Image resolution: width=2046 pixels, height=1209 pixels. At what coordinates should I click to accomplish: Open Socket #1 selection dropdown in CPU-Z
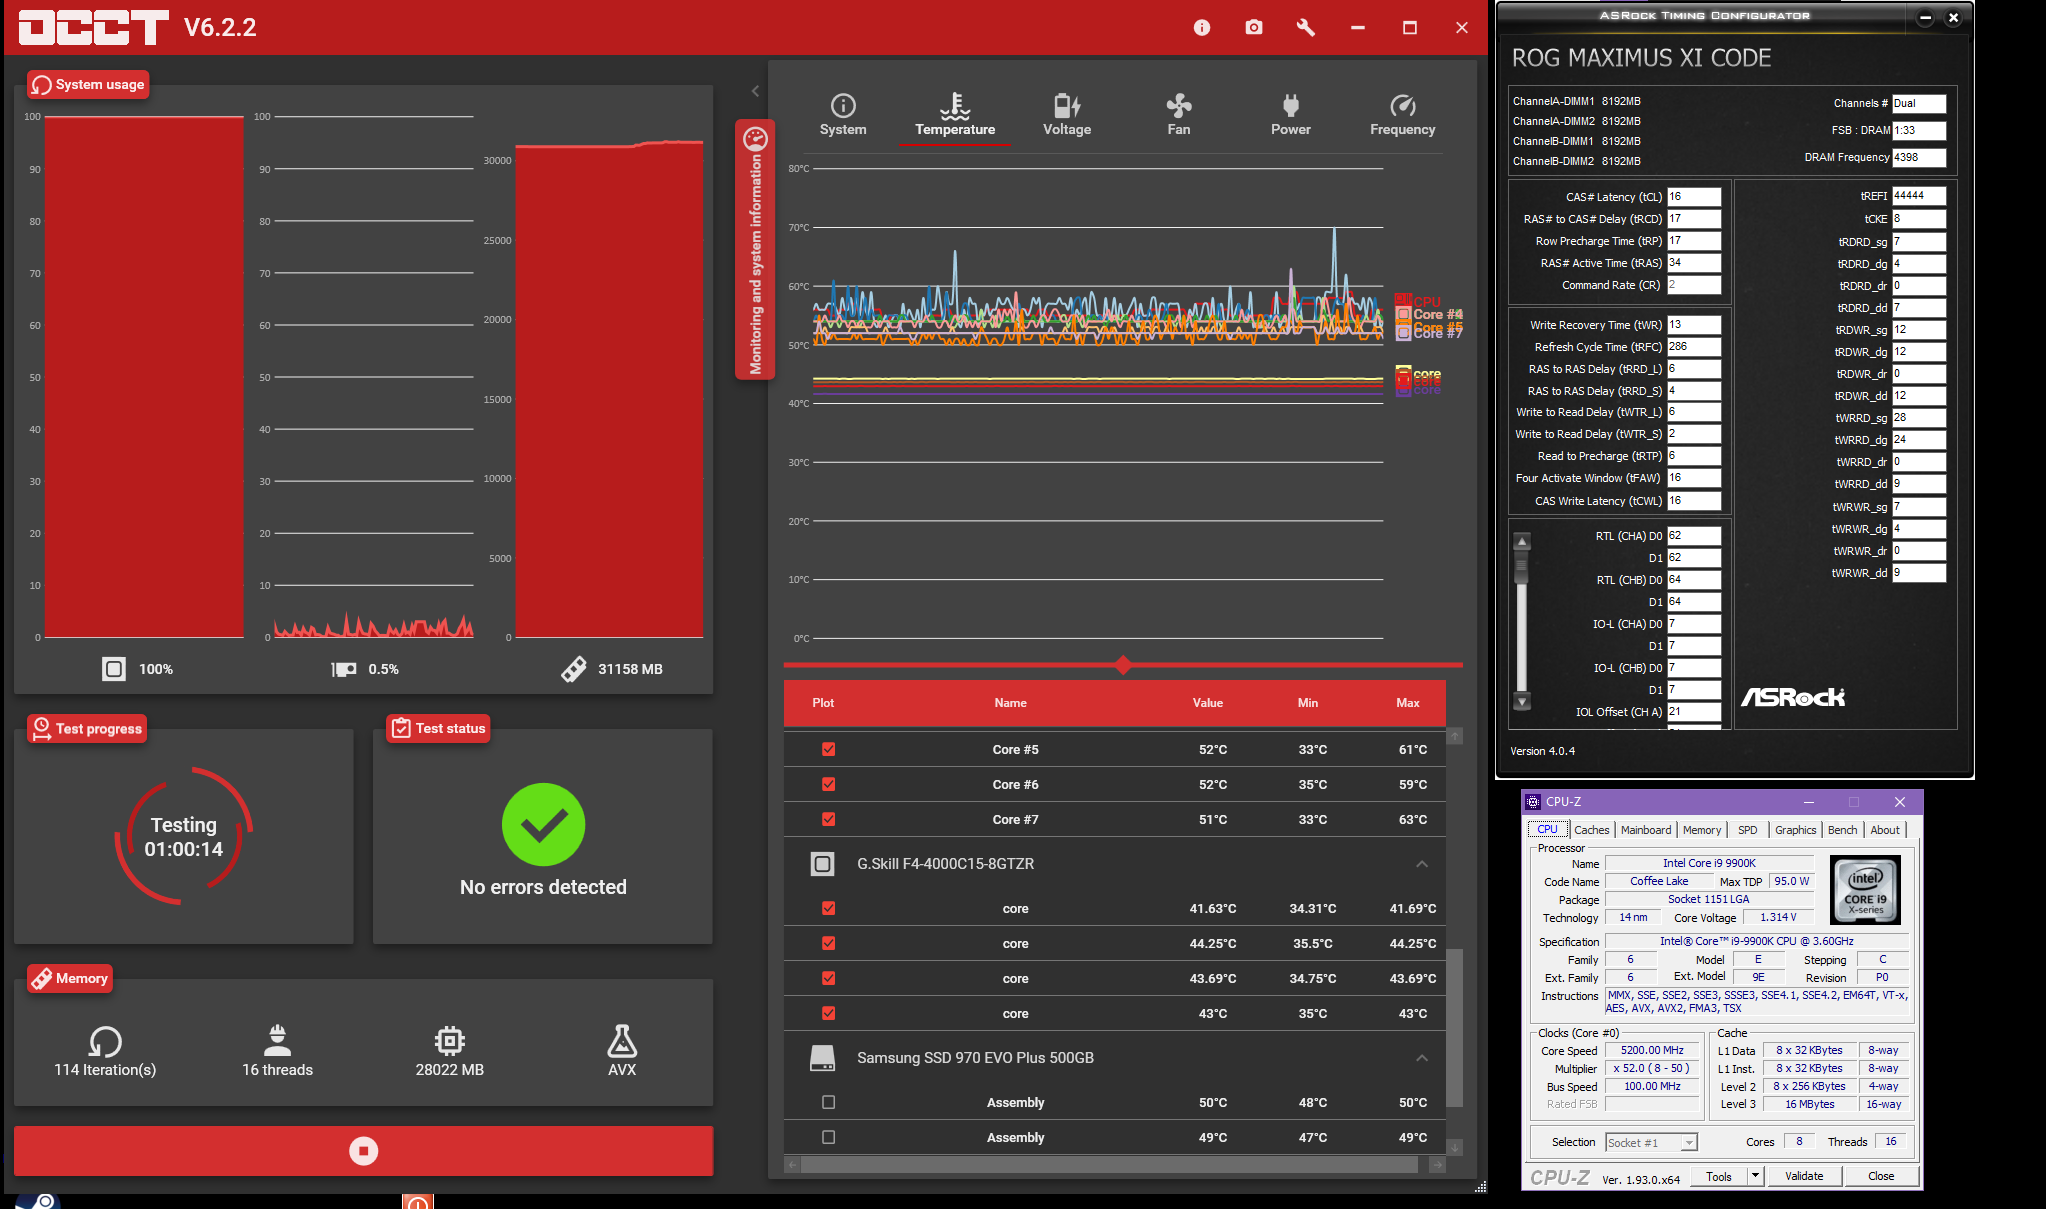[1652, 1142]
